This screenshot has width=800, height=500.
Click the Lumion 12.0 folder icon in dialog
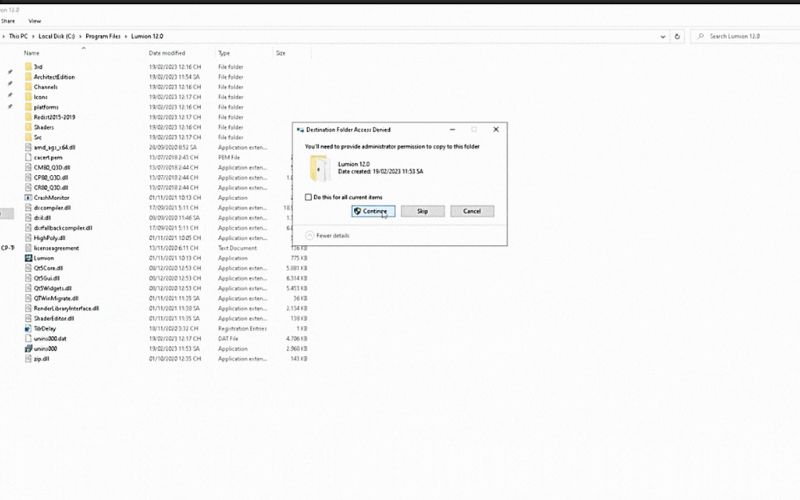[320, 168]
